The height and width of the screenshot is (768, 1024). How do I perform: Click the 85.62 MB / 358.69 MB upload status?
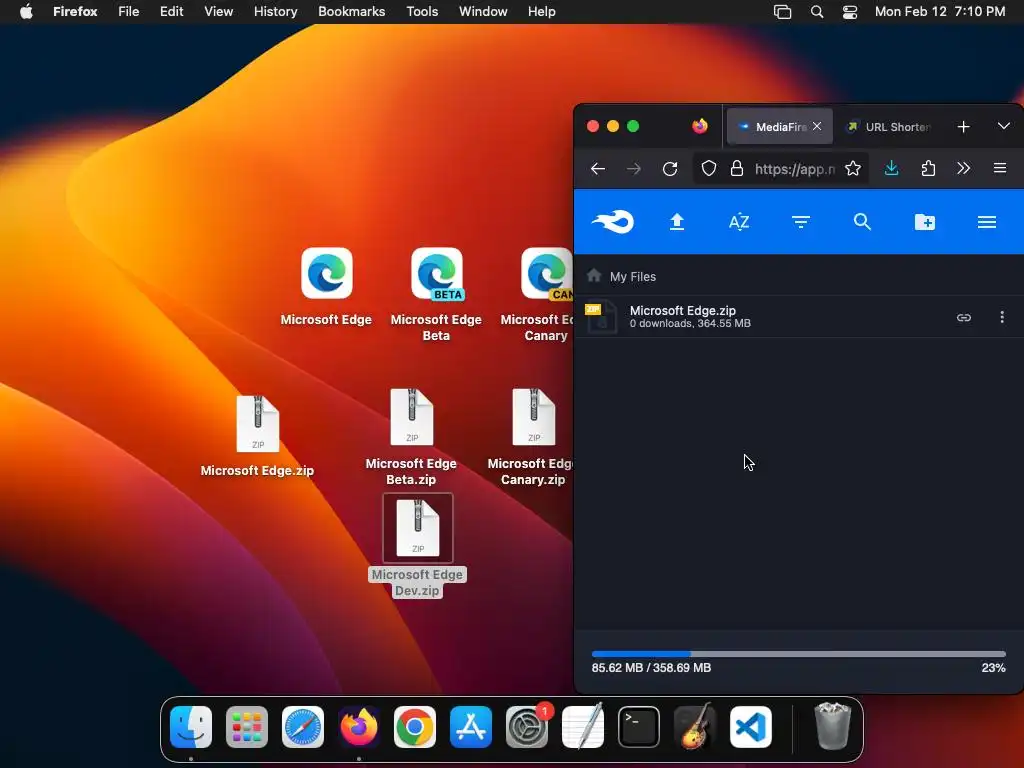tap(651, 667)
